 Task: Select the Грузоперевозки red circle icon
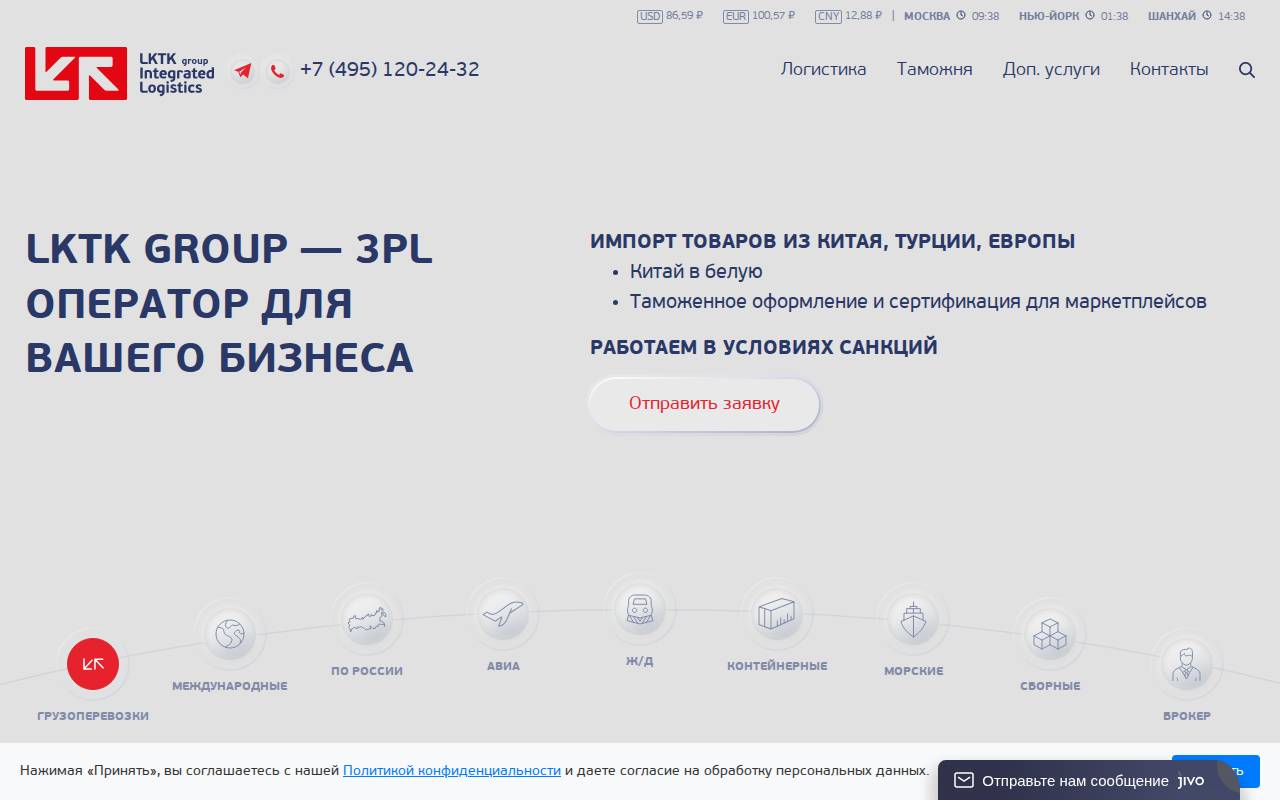[x=93, y=664]
